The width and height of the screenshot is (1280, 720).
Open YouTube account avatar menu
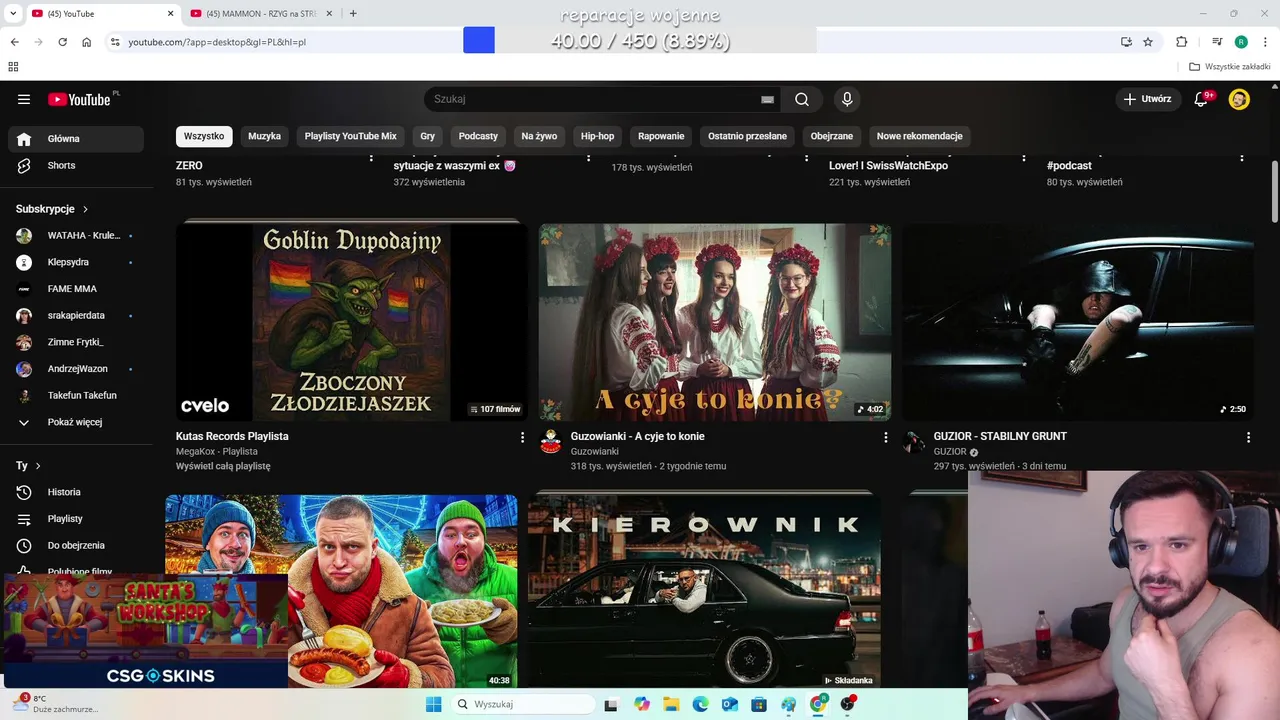click(x=1239, y=99)
